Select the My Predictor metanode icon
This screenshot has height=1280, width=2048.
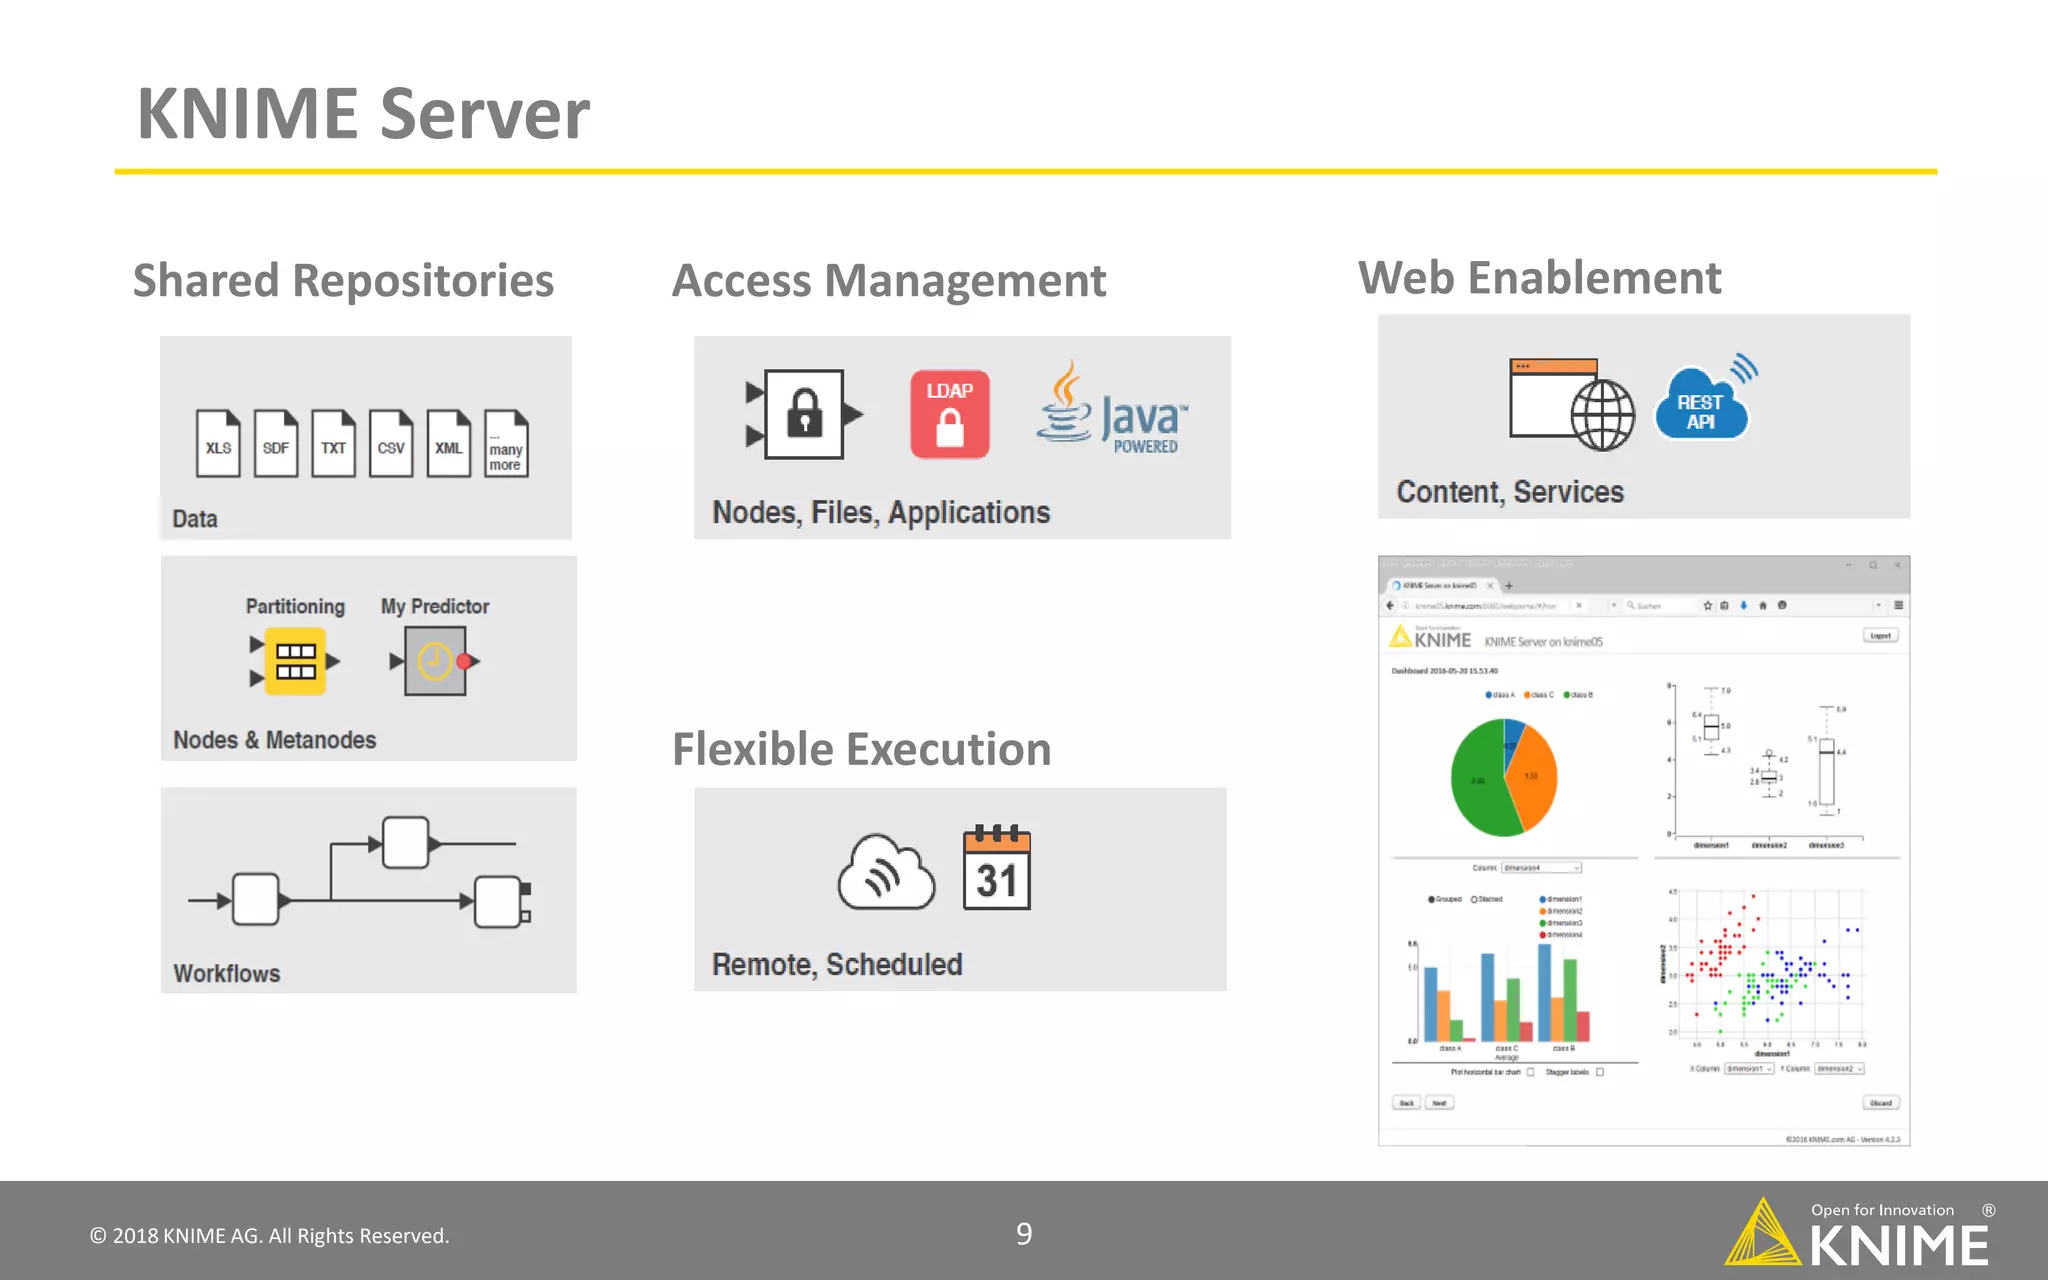(x=436, y=661)
